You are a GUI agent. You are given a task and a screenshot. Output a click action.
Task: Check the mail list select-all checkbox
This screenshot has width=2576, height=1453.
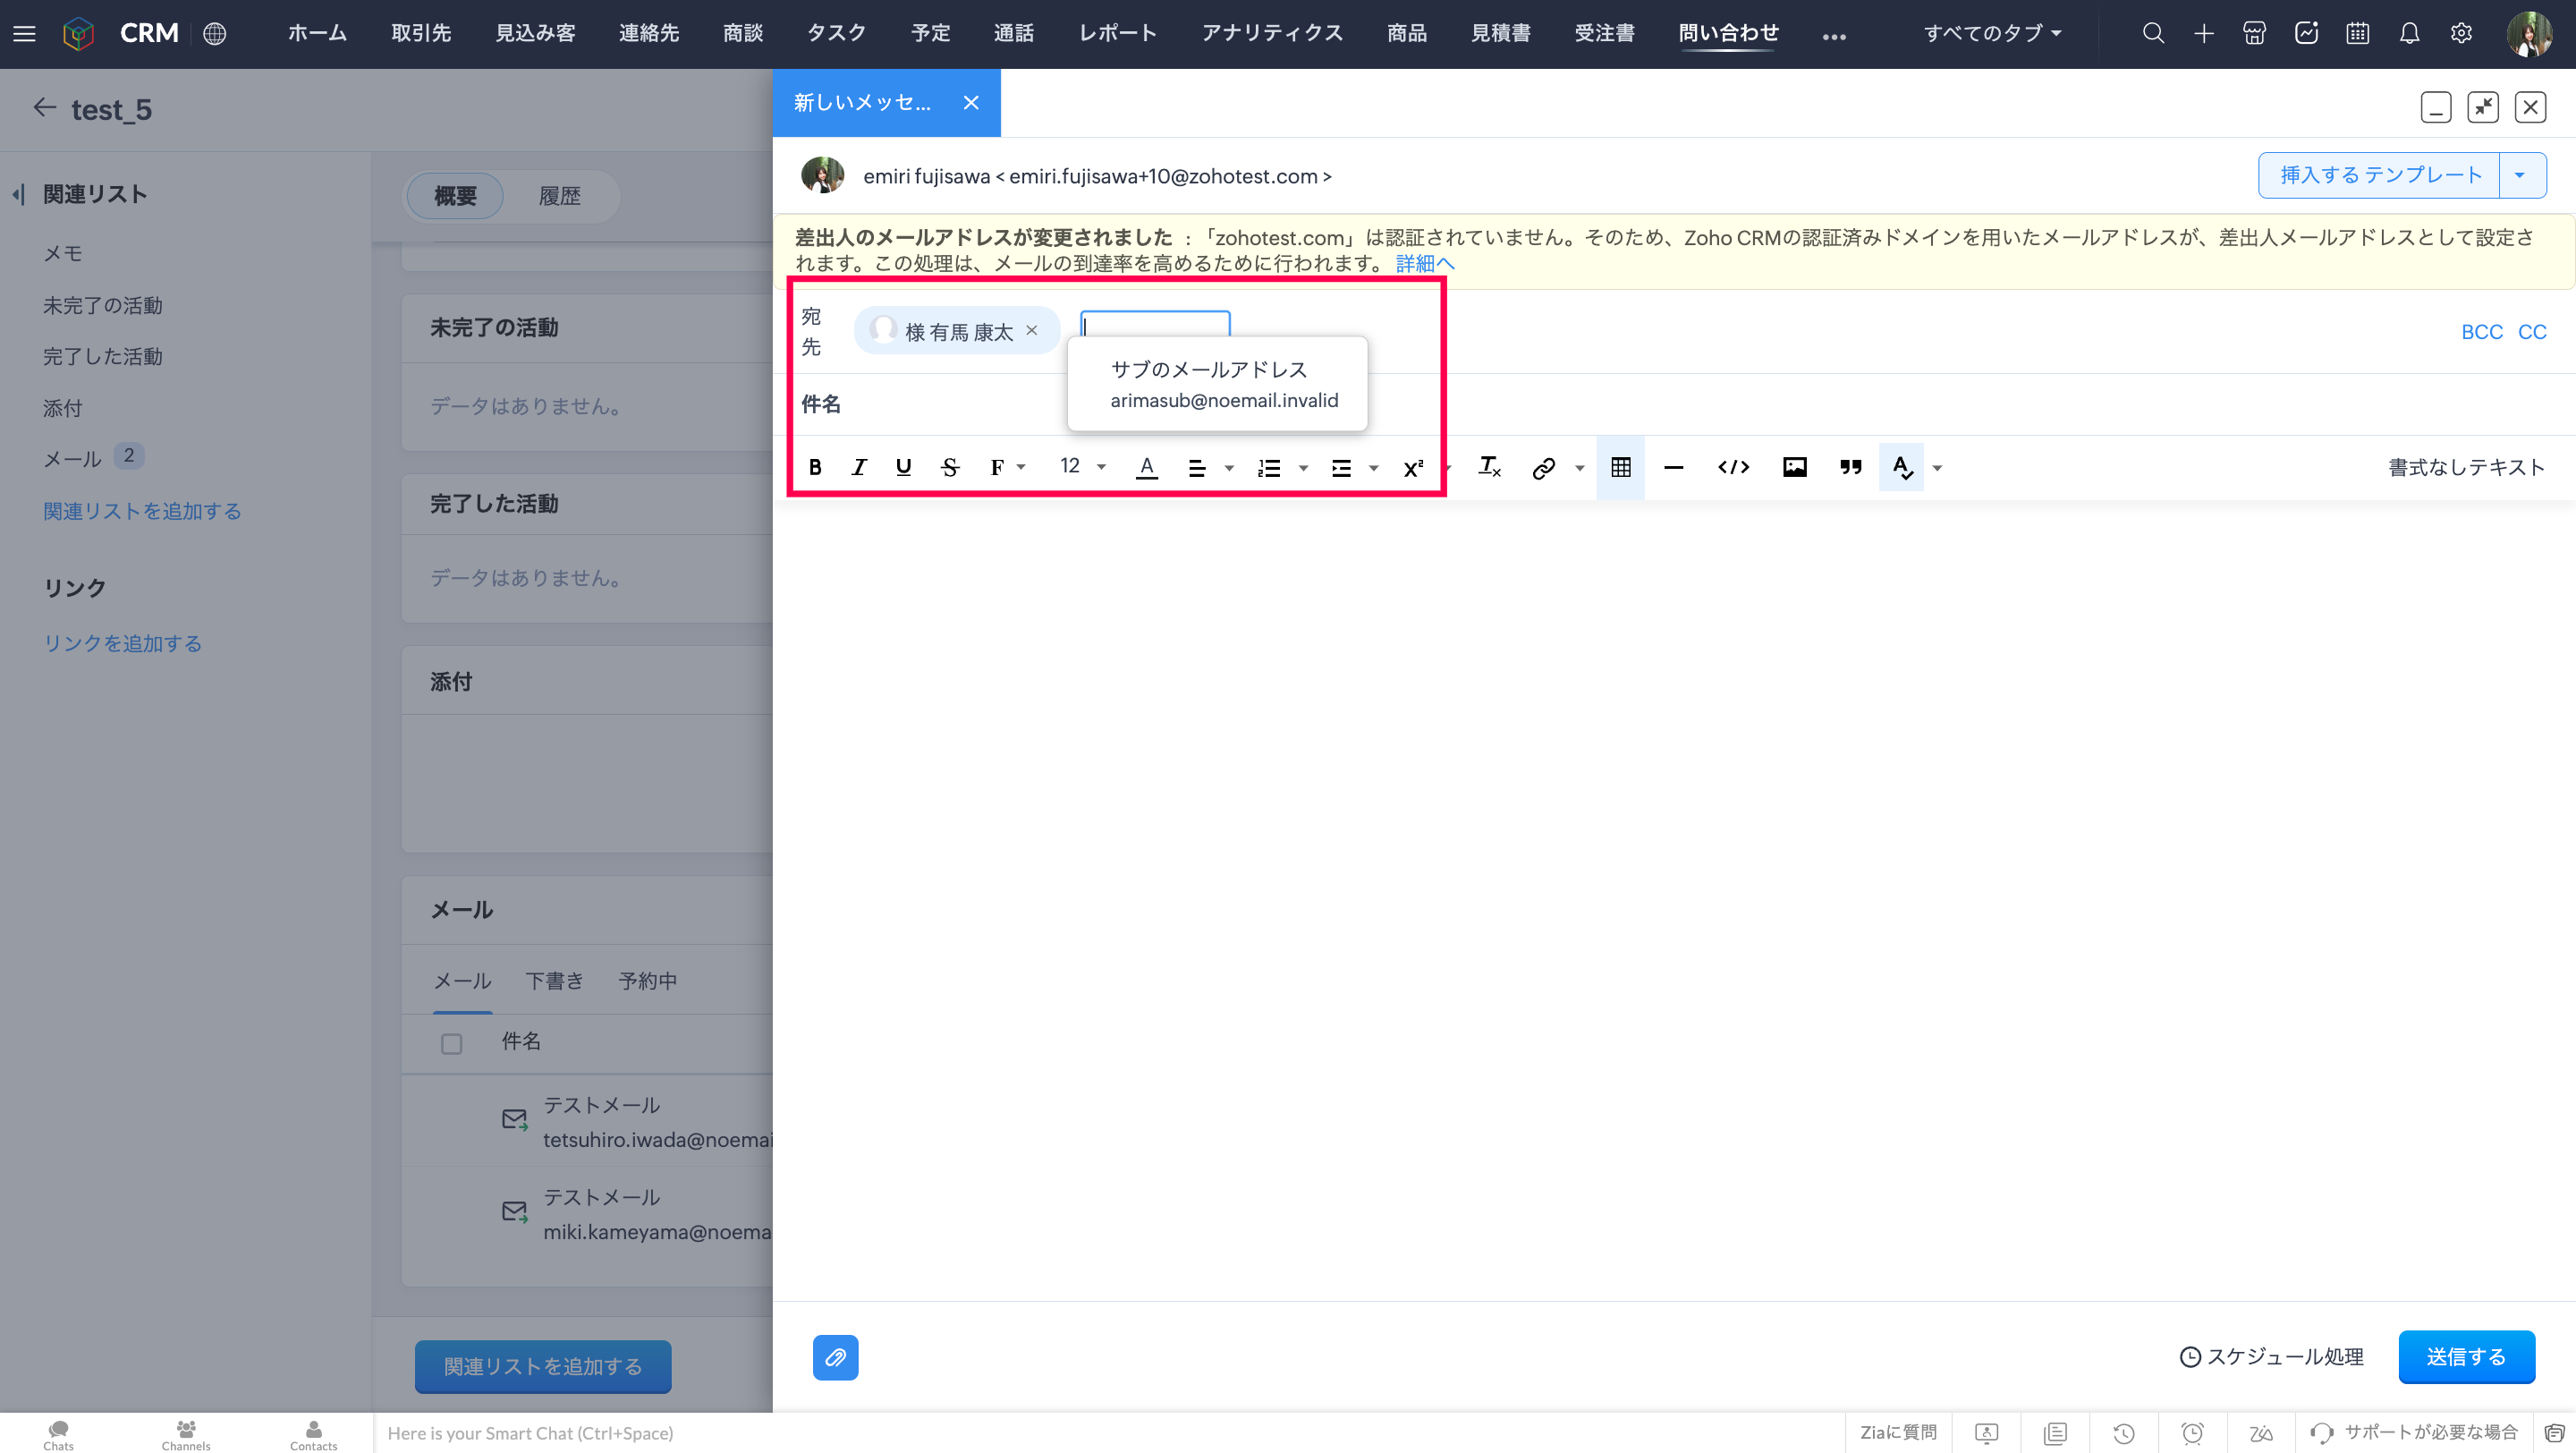(451, 1044)
